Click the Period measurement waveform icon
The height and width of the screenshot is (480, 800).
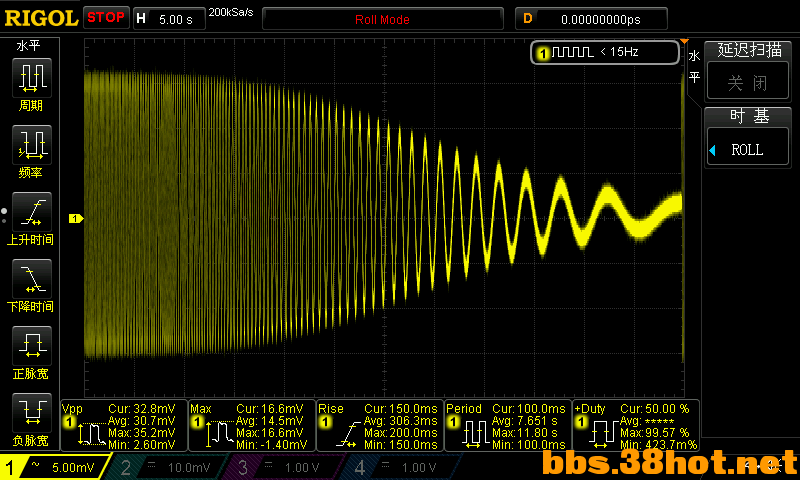tap(476, 434)
